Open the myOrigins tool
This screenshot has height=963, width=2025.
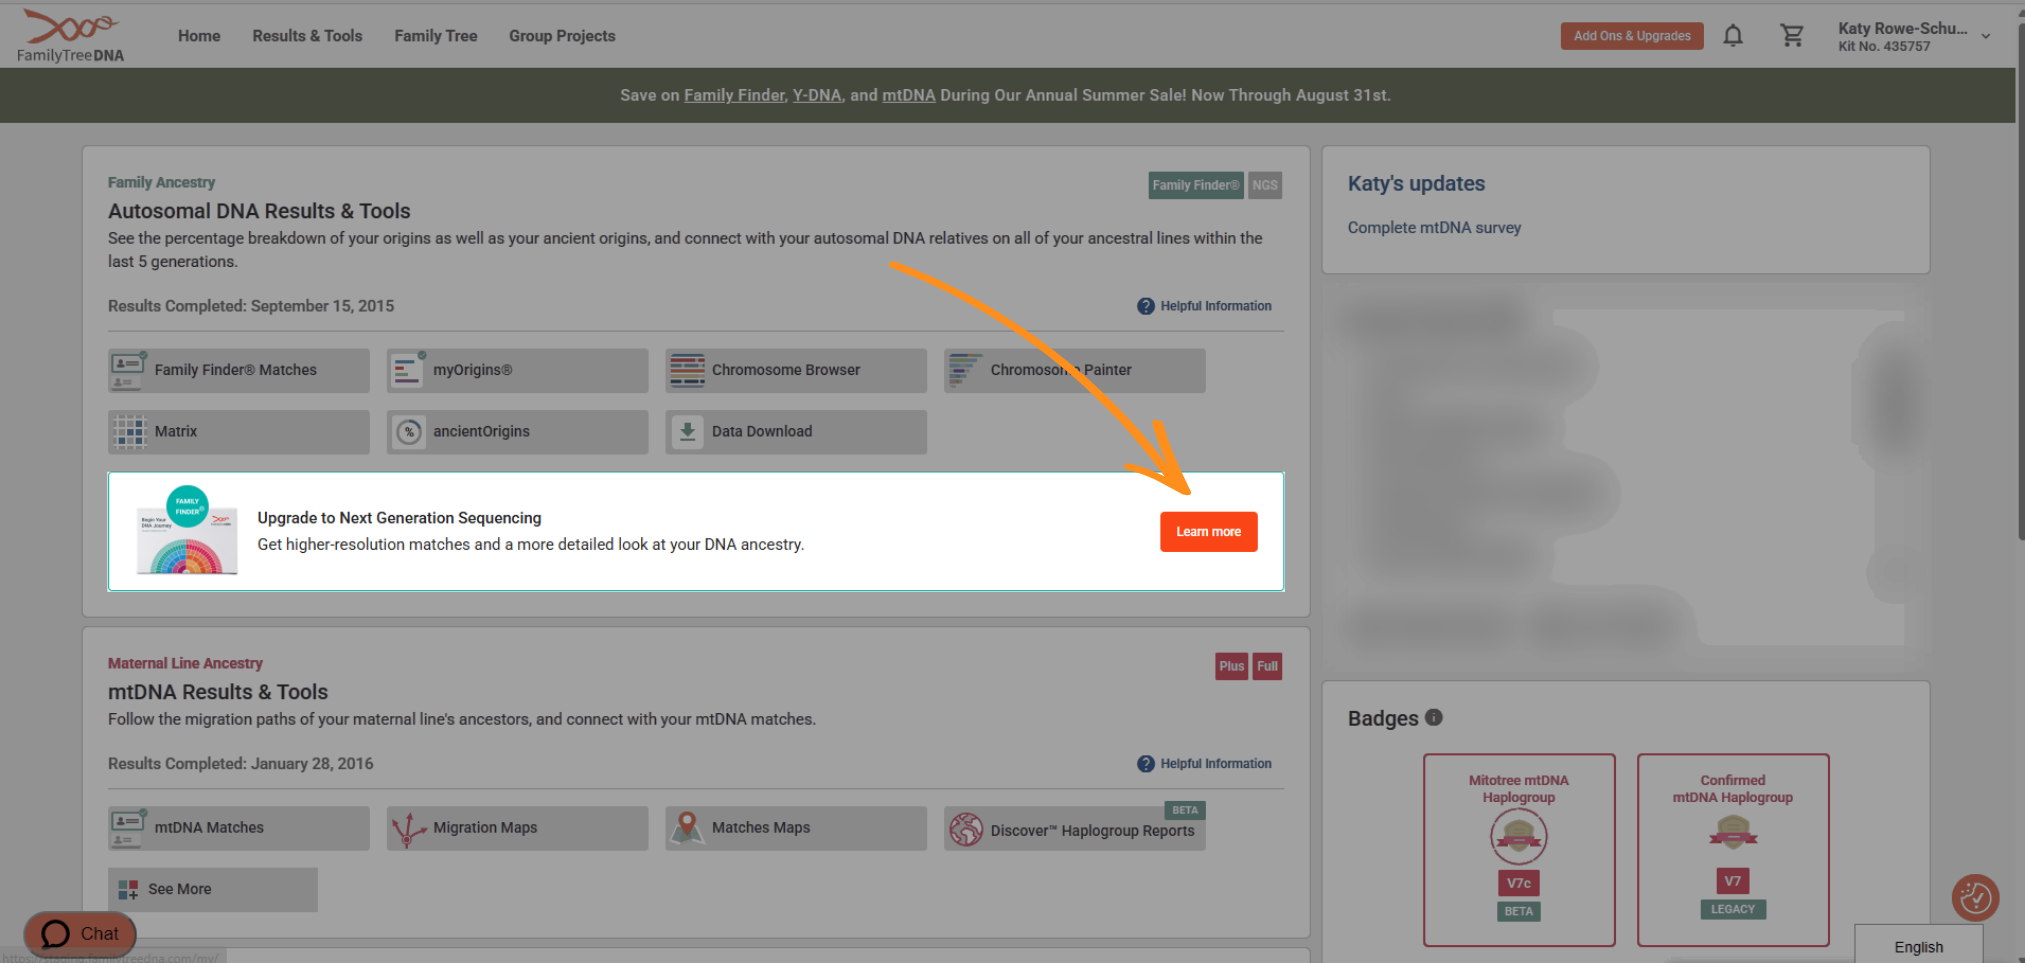click(x=517, y=370)
